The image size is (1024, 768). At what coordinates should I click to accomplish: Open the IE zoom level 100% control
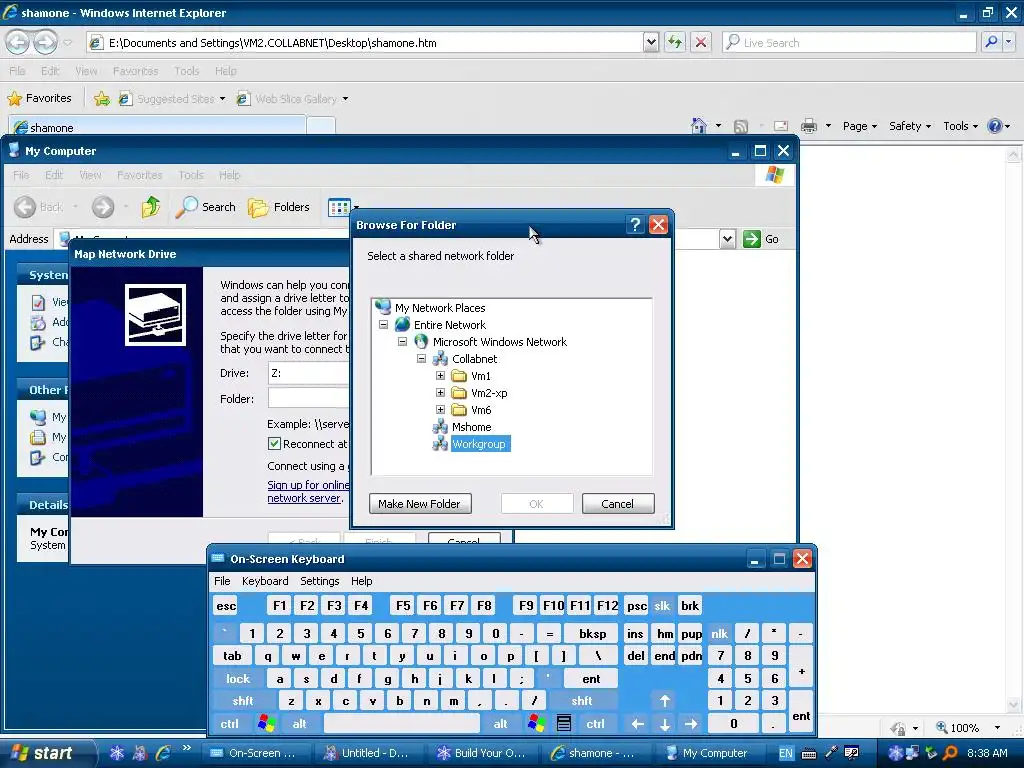point(968,728)
